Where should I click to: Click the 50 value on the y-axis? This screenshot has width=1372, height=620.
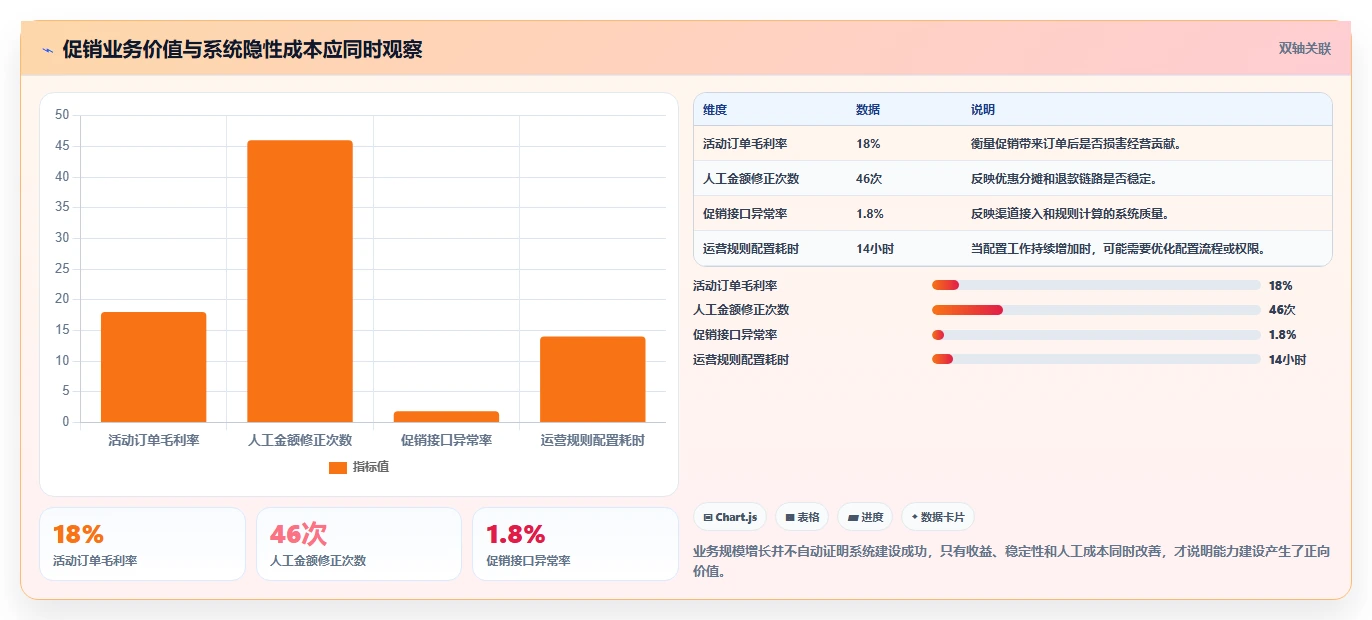pos(62,115)
